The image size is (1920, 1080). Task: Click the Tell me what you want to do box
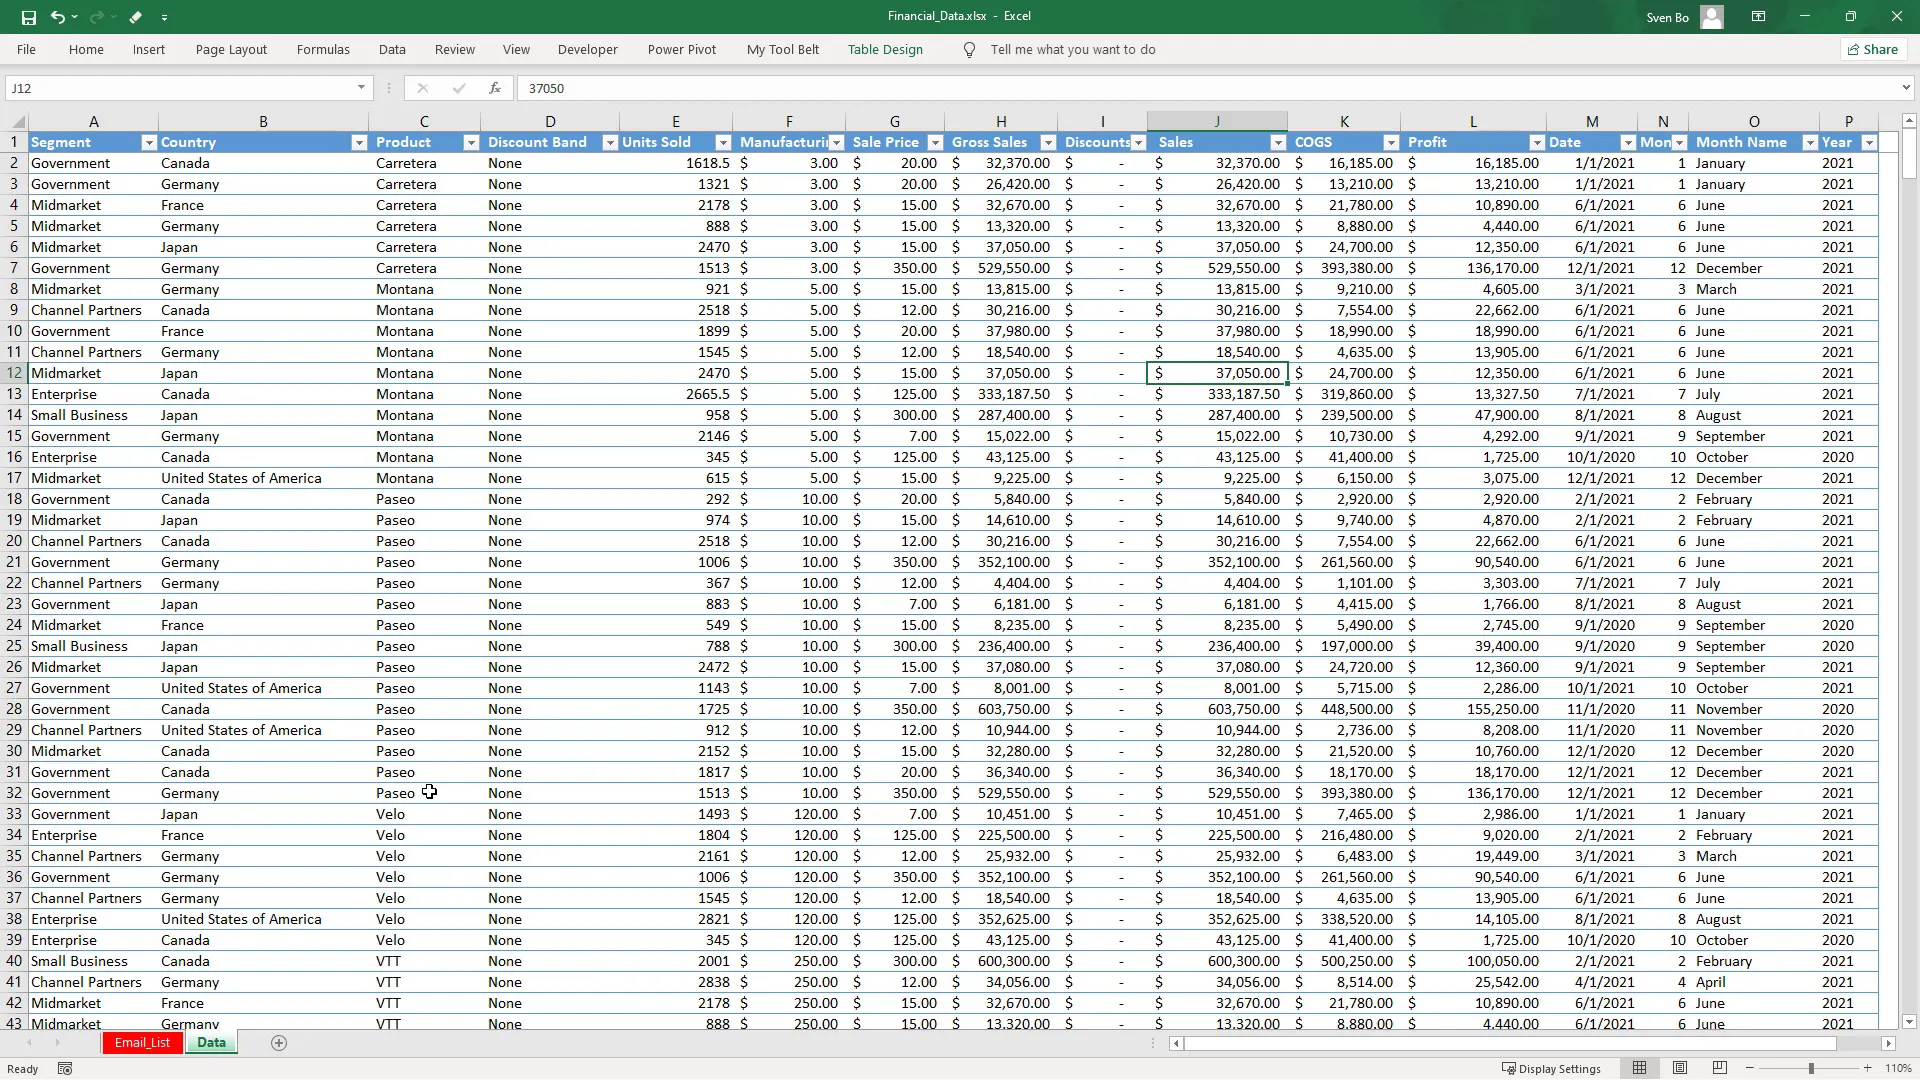(x=1075, y=49)
